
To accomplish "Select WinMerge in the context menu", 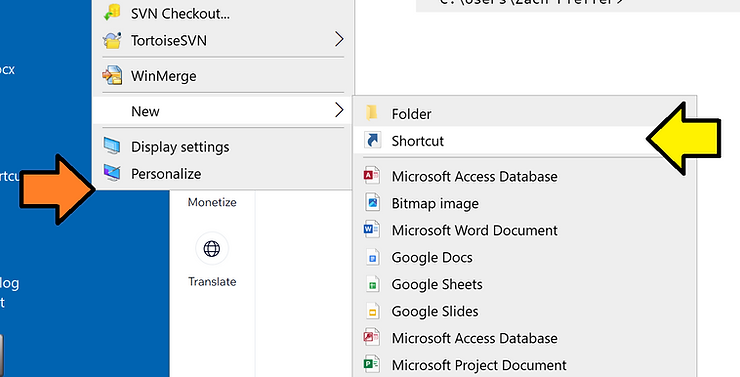I will [223, 76].
